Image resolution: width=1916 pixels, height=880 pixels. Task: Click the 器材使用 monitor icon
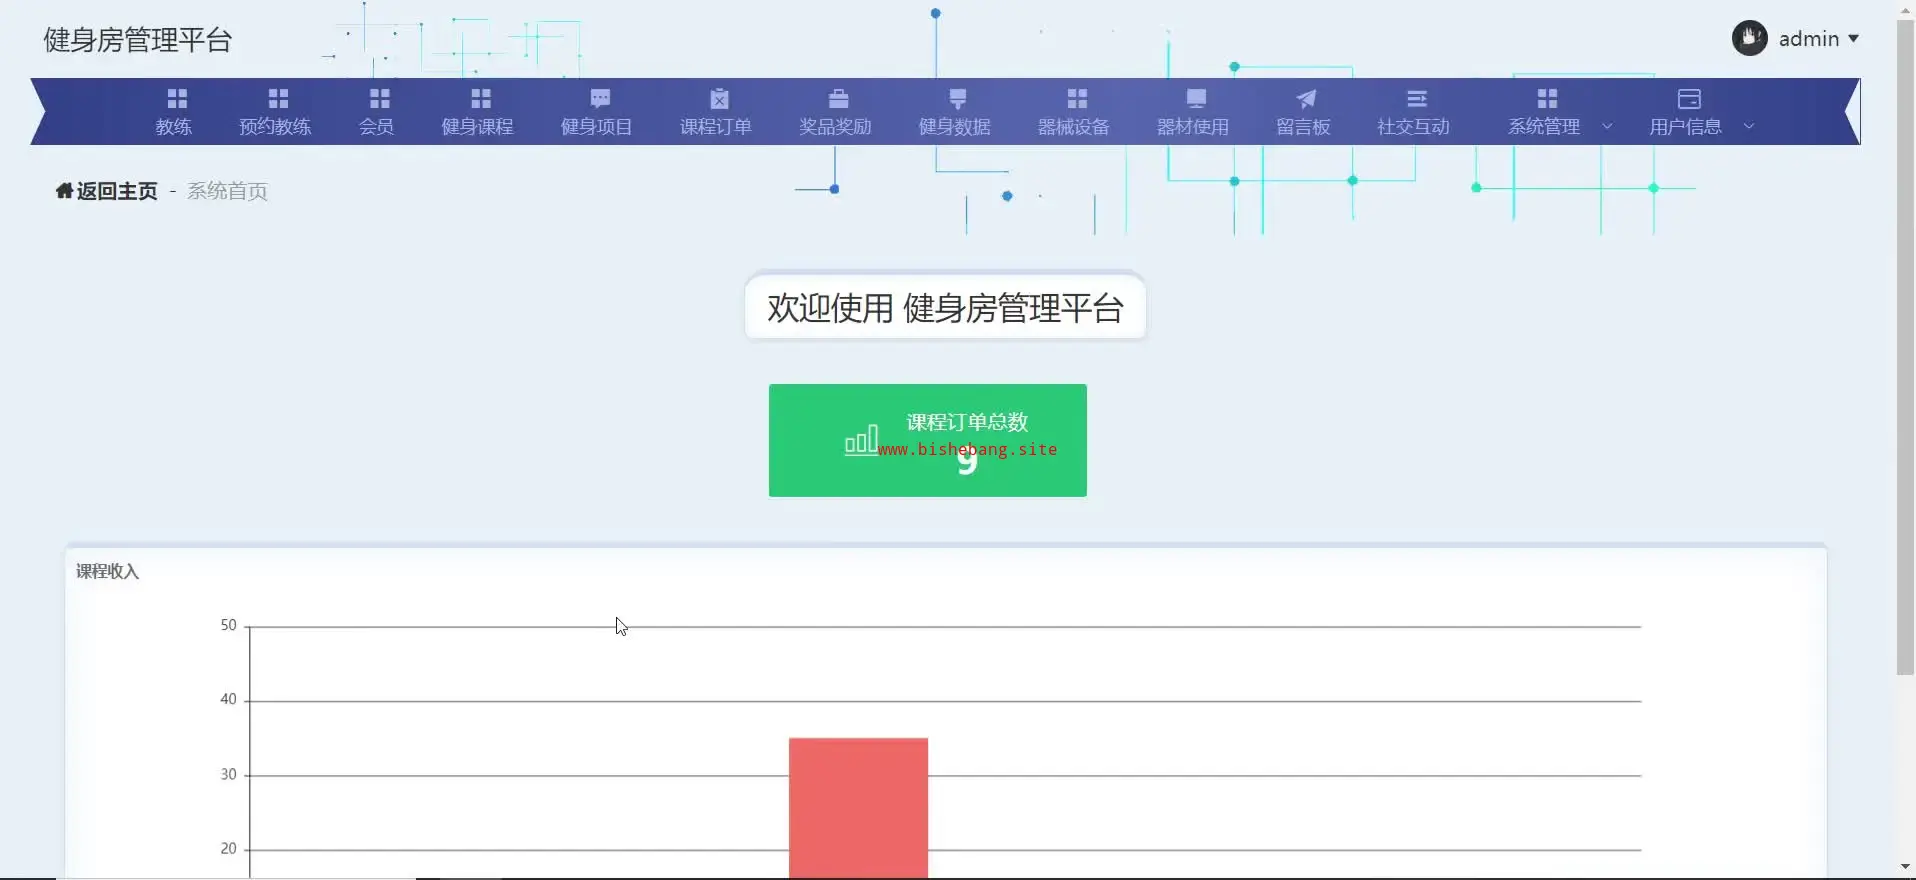tap(1196, 98)
